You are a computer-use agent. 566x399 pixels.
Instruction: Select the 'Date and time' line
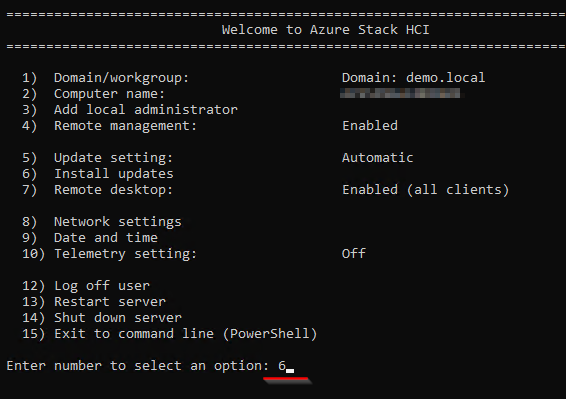tap(90, 238)
